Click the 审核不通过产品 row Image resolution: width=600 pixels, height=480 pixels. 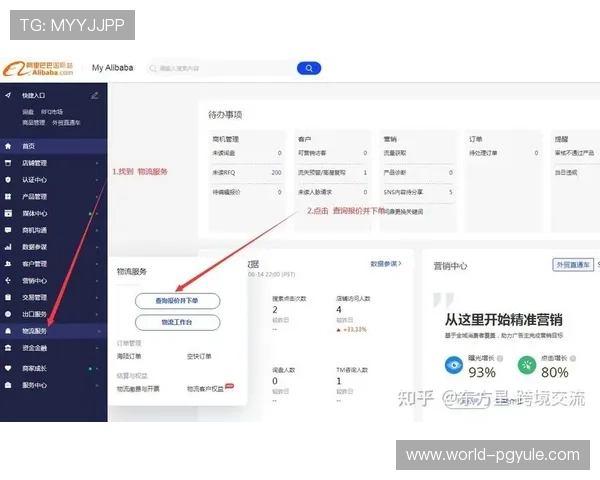pos(577,153)
